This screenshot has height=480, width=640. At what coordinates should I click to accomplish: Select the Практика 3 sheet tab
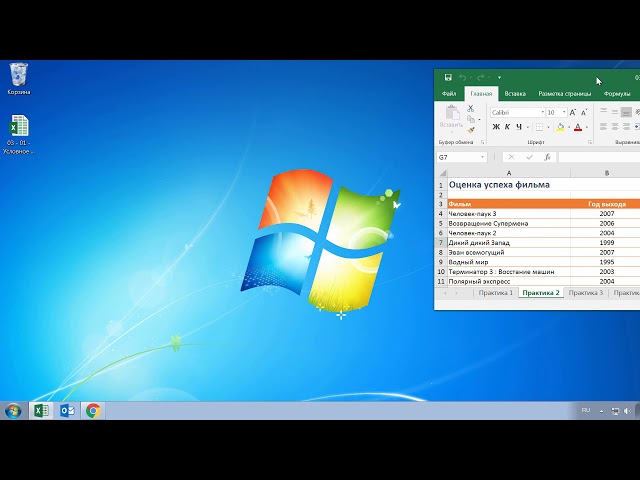pos(586,293)
